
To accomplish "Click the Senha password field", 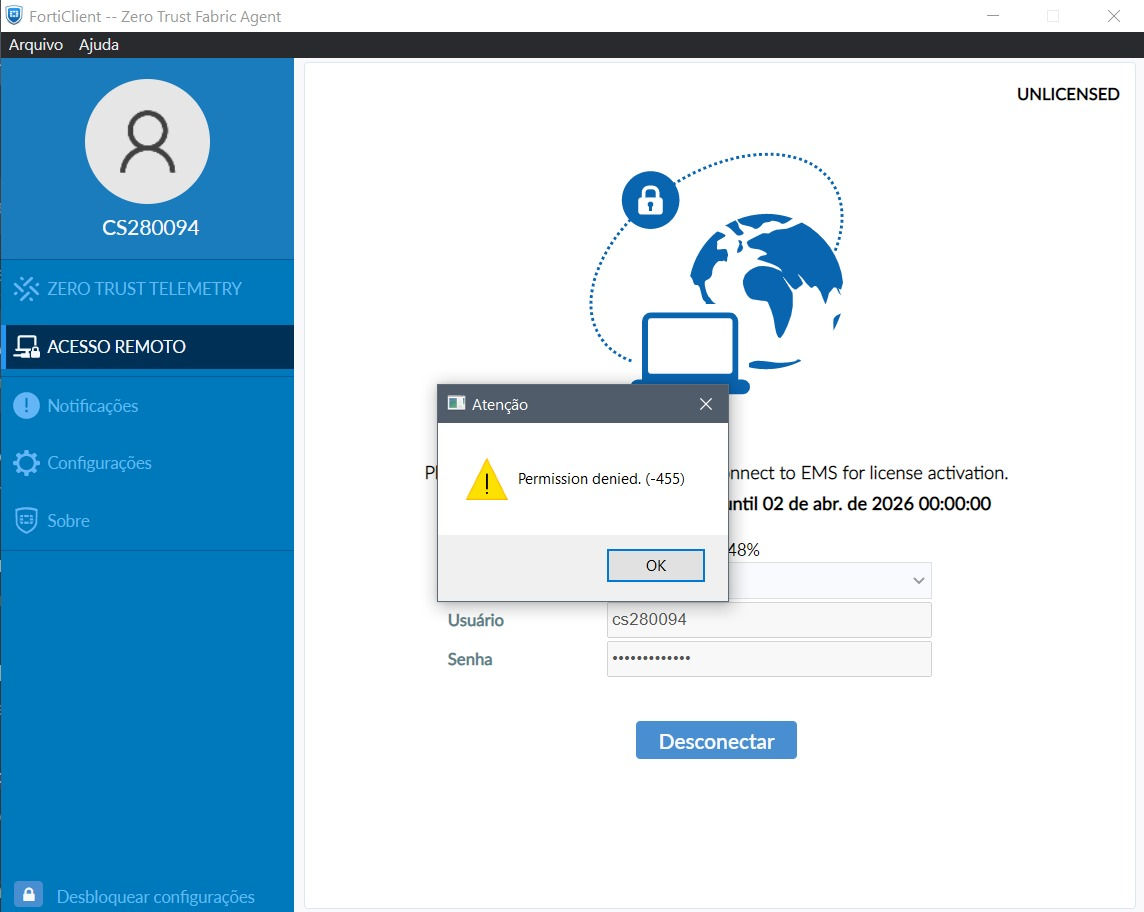I will (x=769, y=659).
